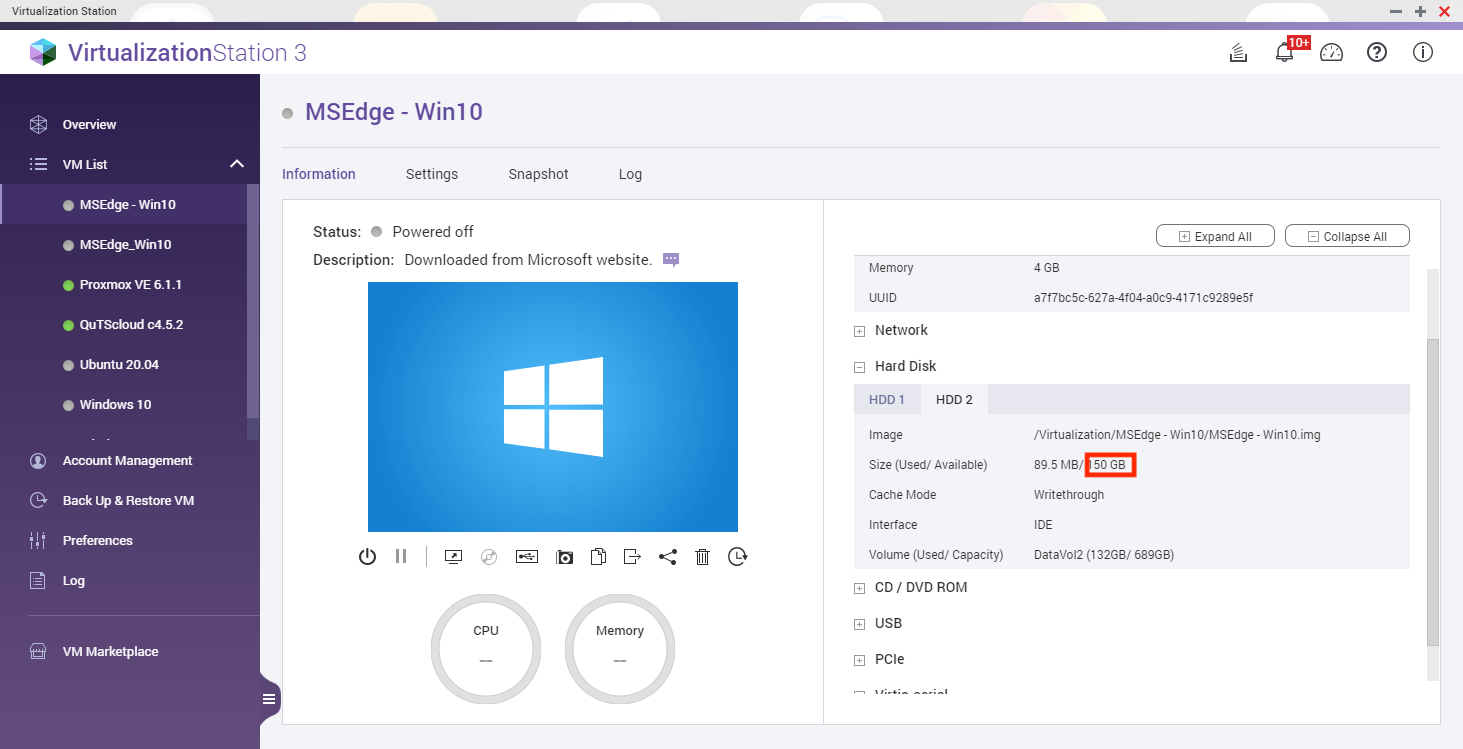
Task: Click the image path MSEdge - Win10.img
Action: click(1177, 435)
